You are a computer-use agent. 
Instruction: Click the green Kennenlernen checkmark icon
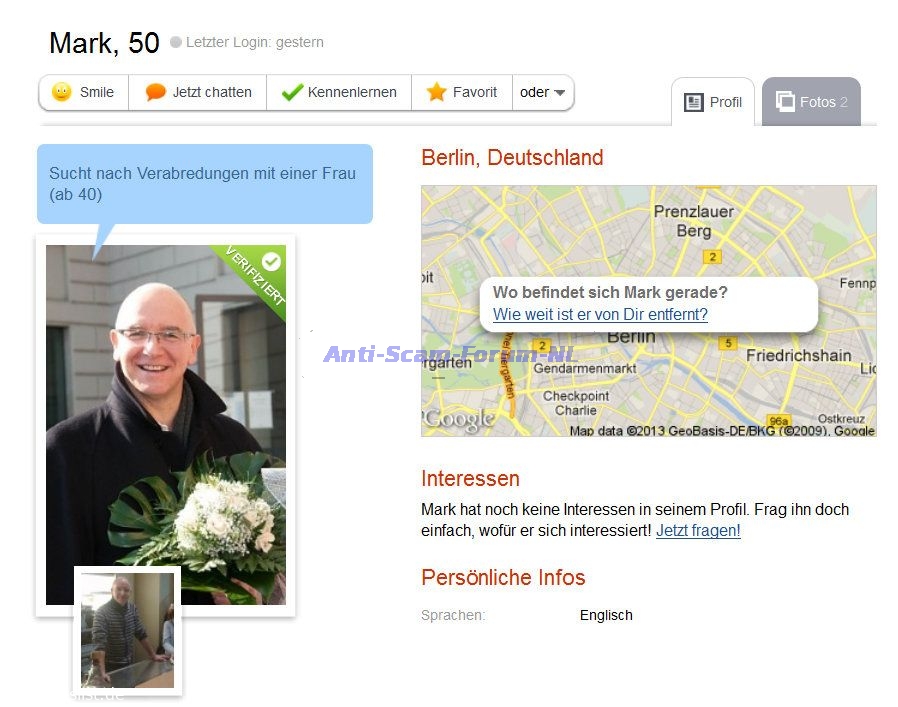[x=292, y=92]
